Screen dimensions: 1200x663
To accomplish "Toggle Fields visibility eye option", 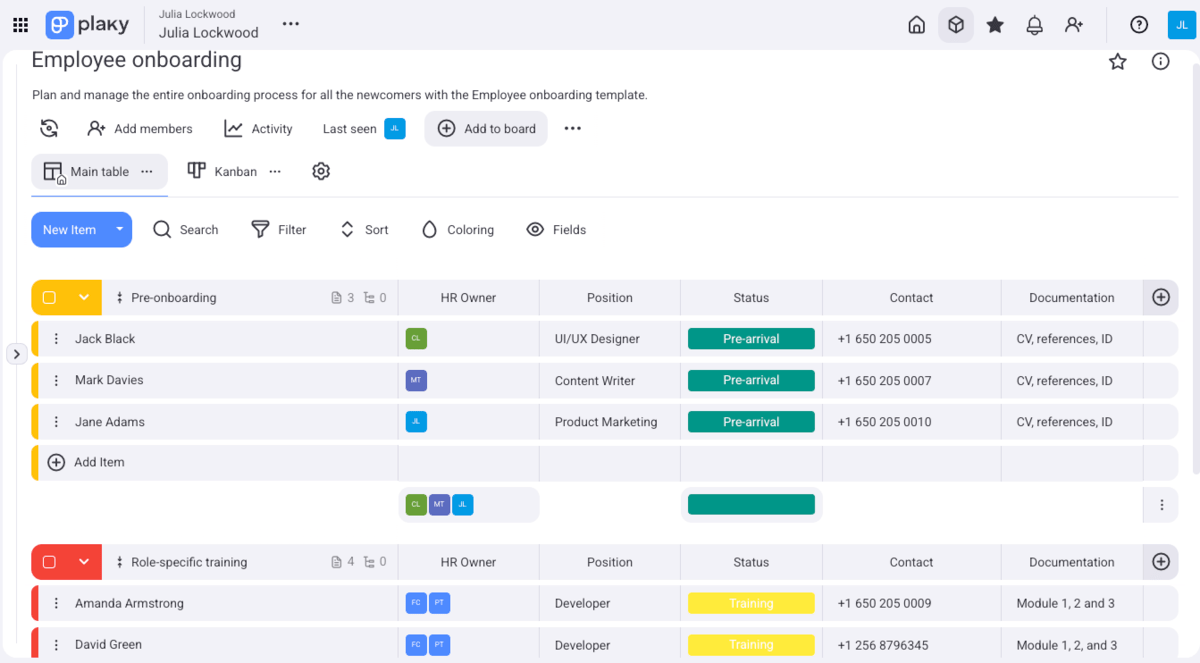I will tap(556, 230).
